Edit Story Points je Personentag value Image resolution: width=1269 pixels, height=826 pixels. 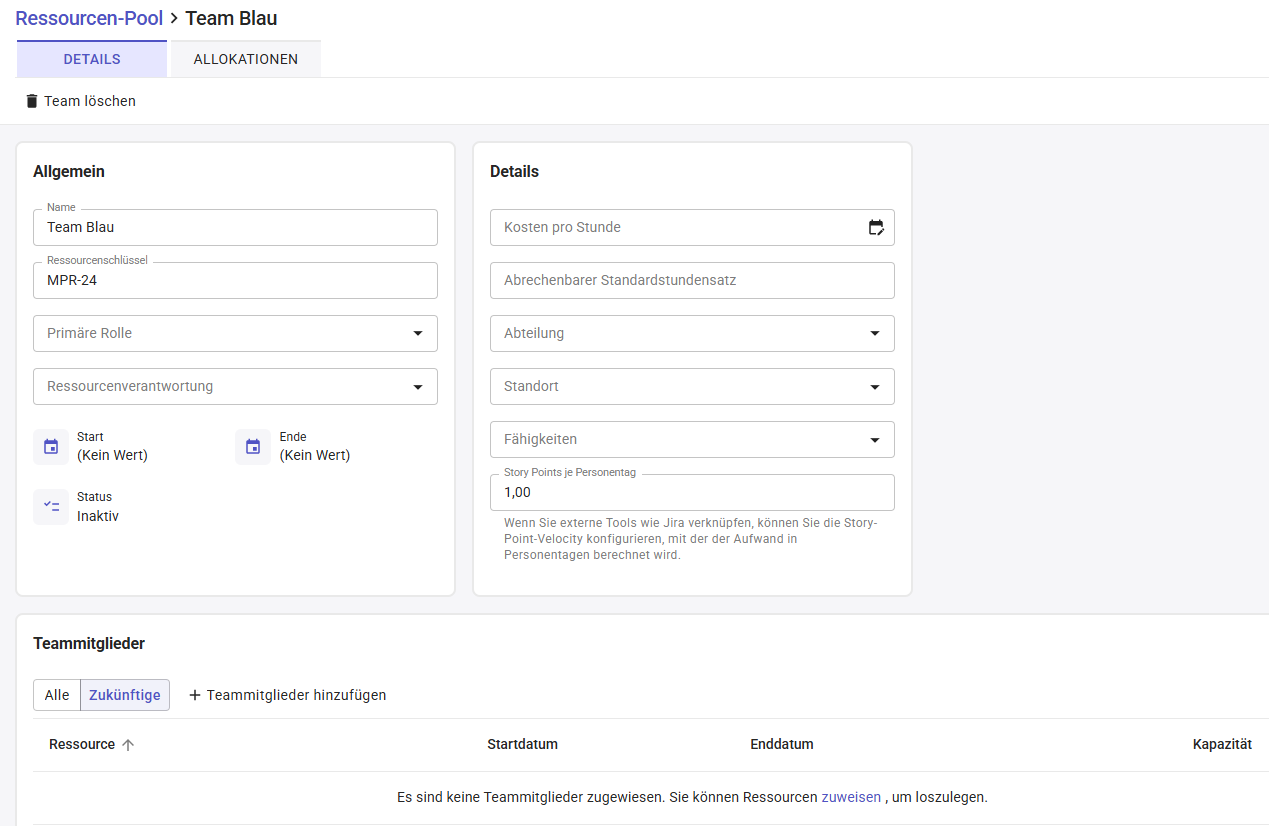[692, 492]
